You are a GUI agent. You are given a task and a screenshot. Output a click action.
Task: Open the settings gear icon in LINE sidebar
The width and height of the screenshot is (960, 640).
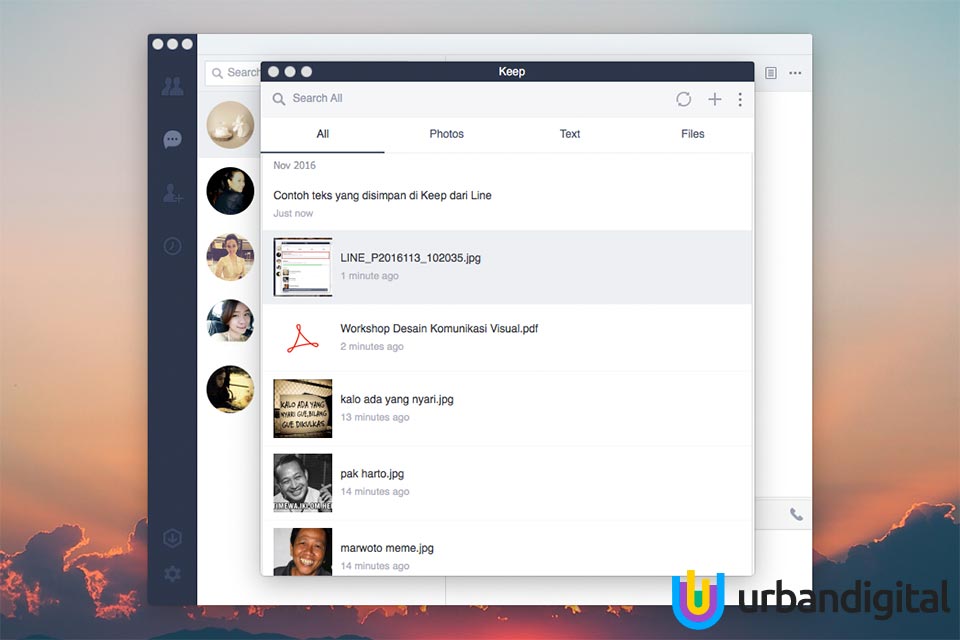172,574
